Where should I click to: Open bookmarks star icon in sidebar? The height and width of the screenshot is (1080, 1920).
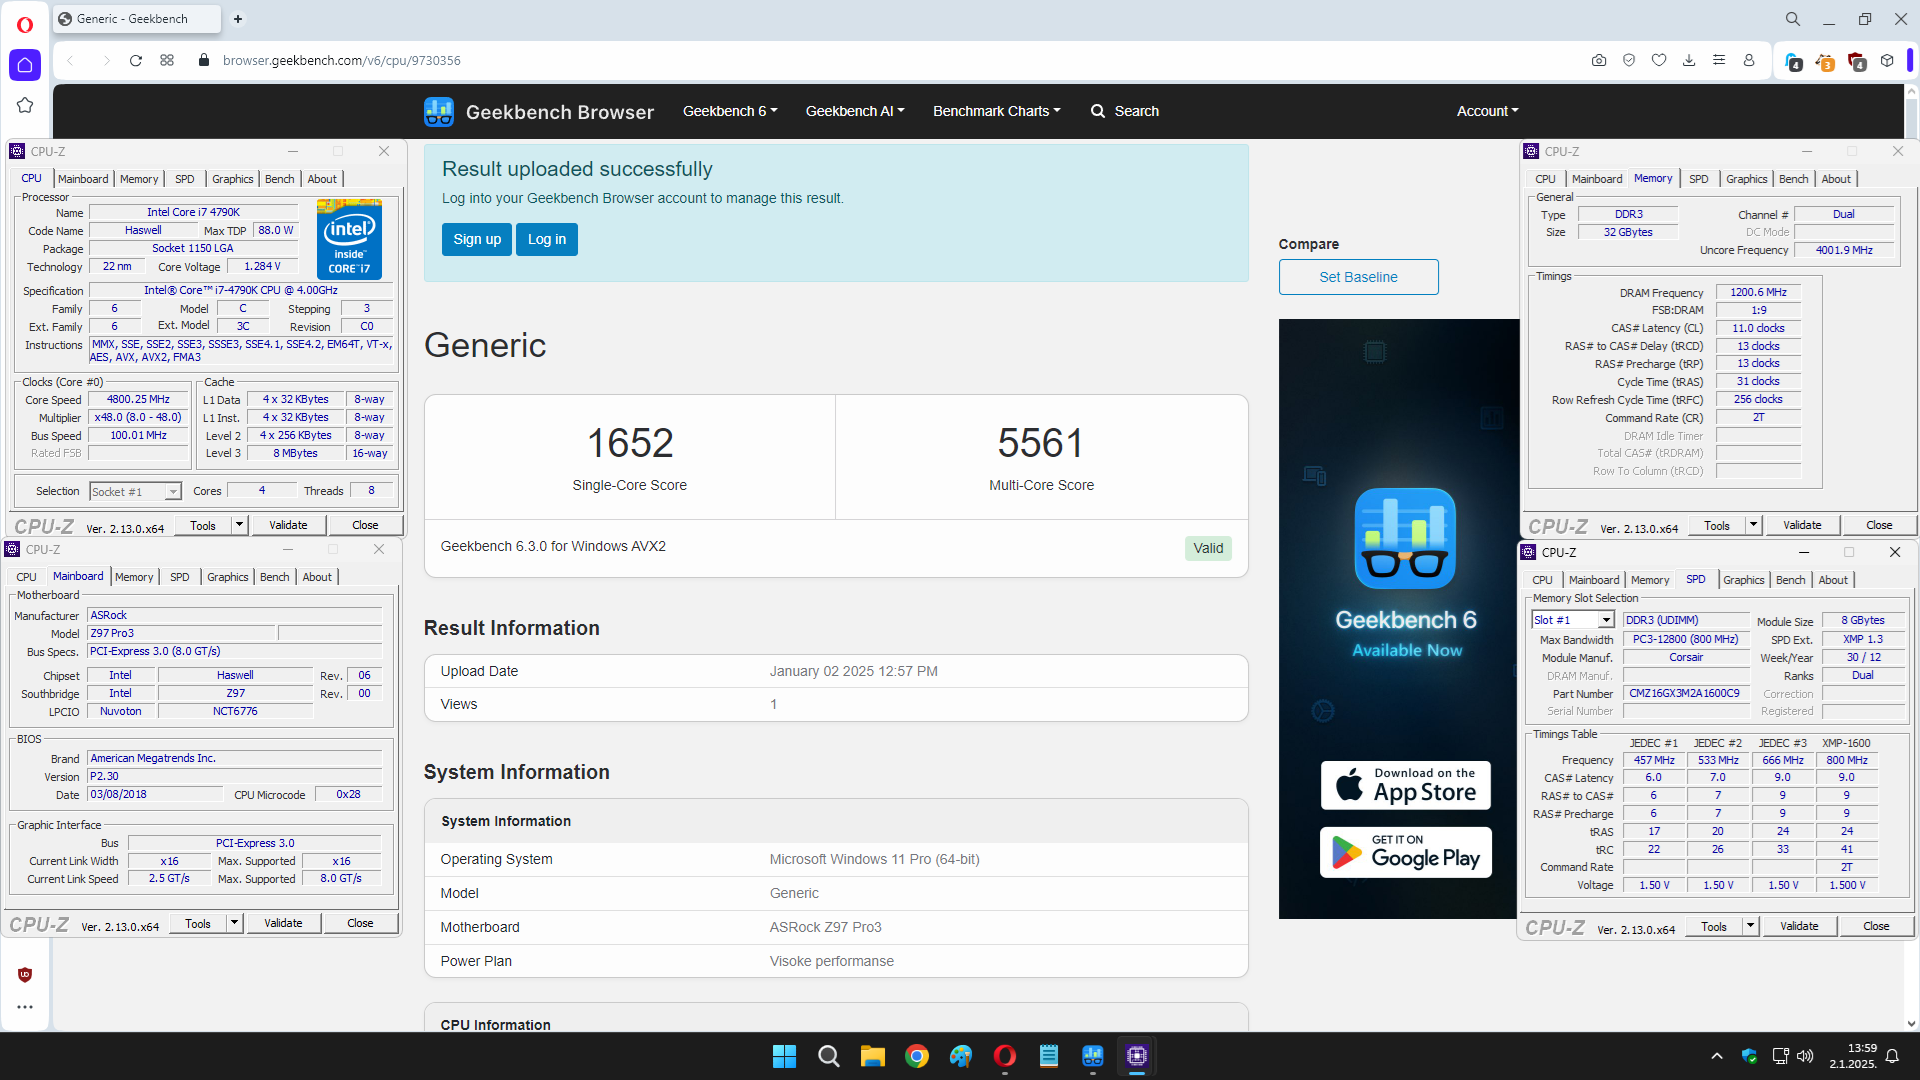(25, 105)
